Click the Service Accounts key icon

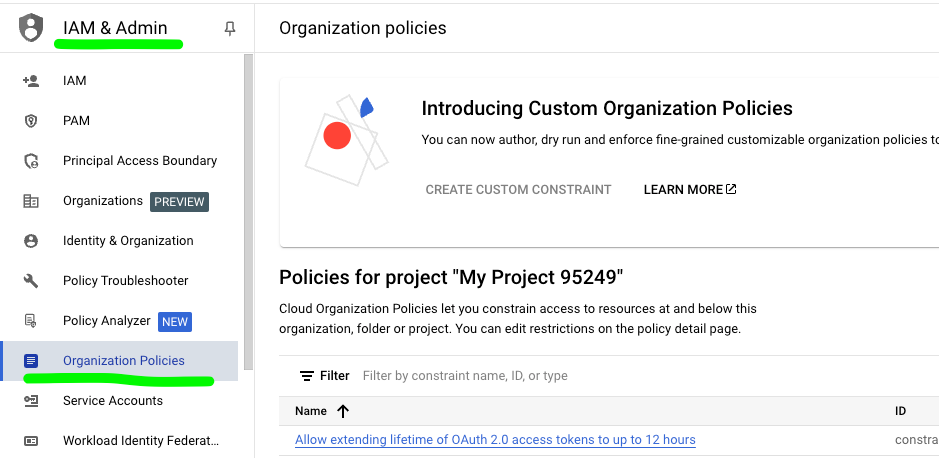pos(31,401)
